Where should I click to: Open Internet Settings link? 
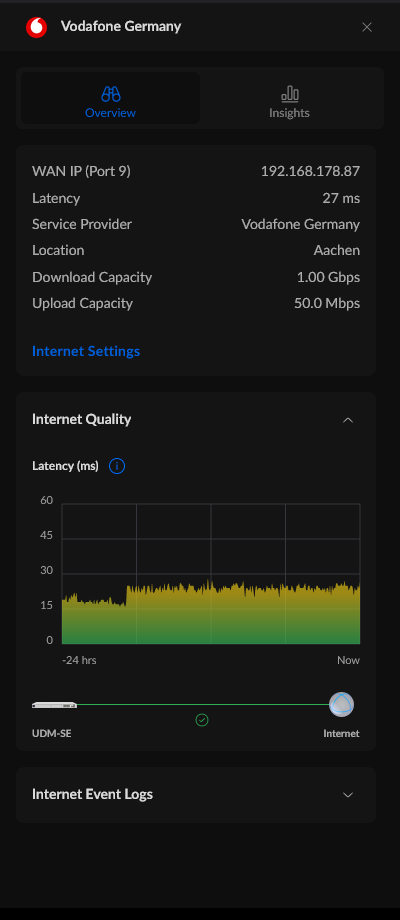coord(86,351)
